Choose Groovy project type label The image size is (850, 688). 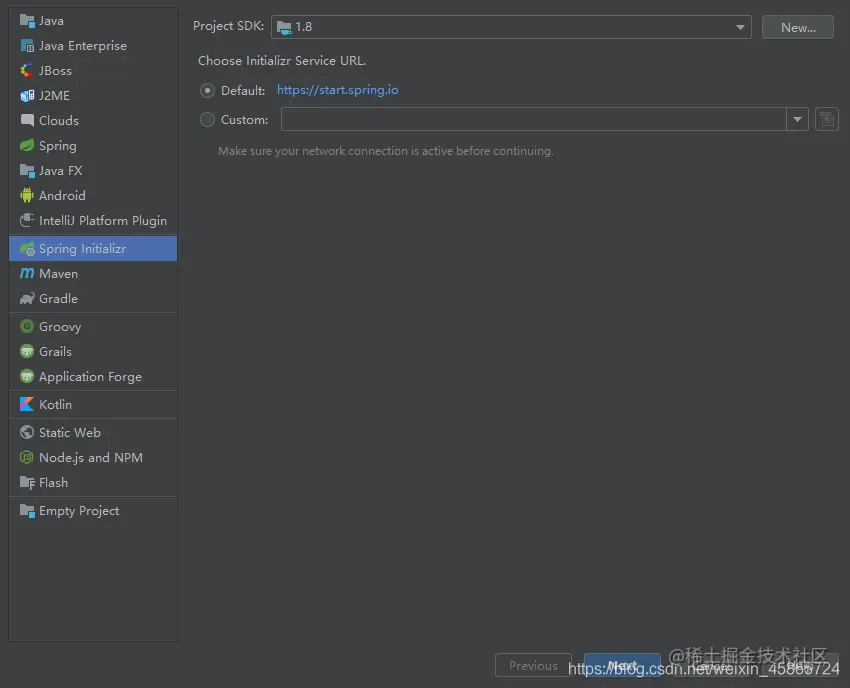[60, 327]
